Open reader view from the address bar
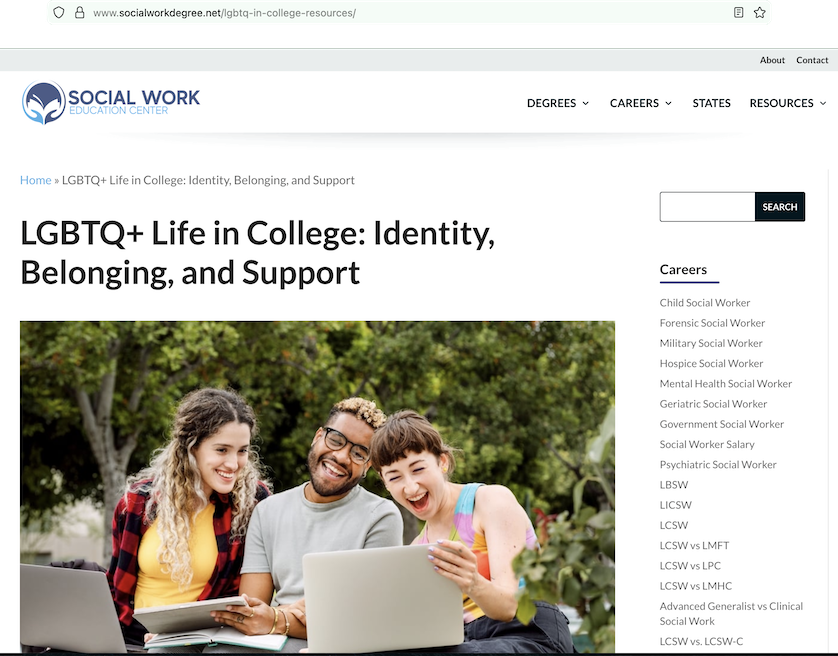 [738, 13]
